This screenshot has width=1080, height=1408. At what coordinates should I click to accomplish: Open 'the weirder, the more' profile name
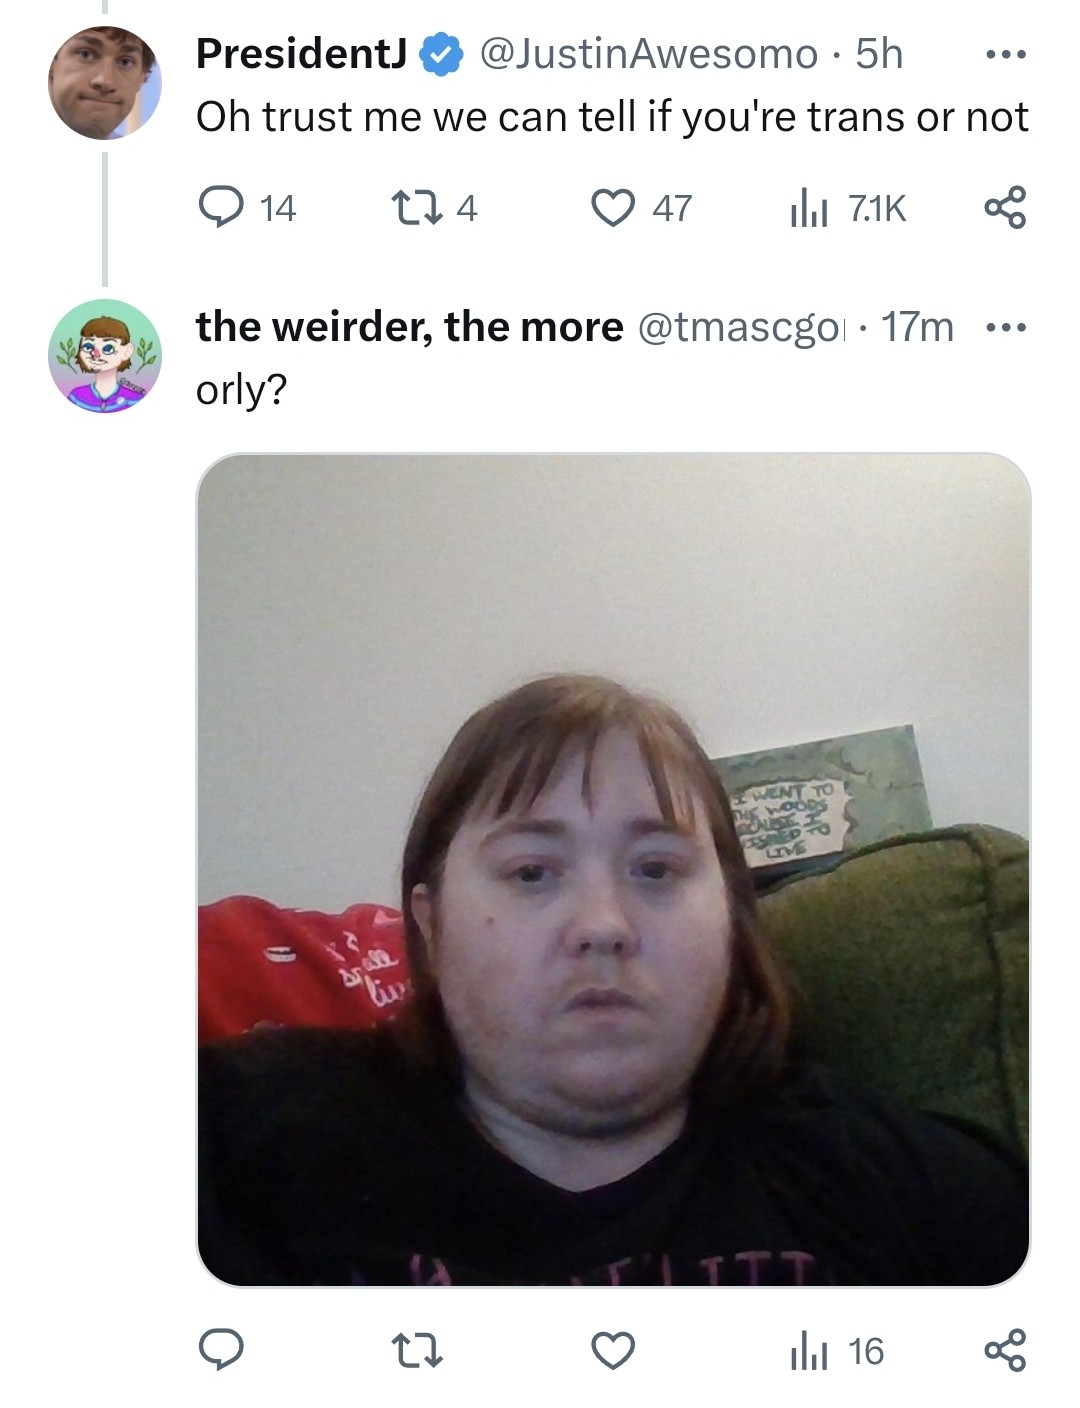click(x=410, y=327)
